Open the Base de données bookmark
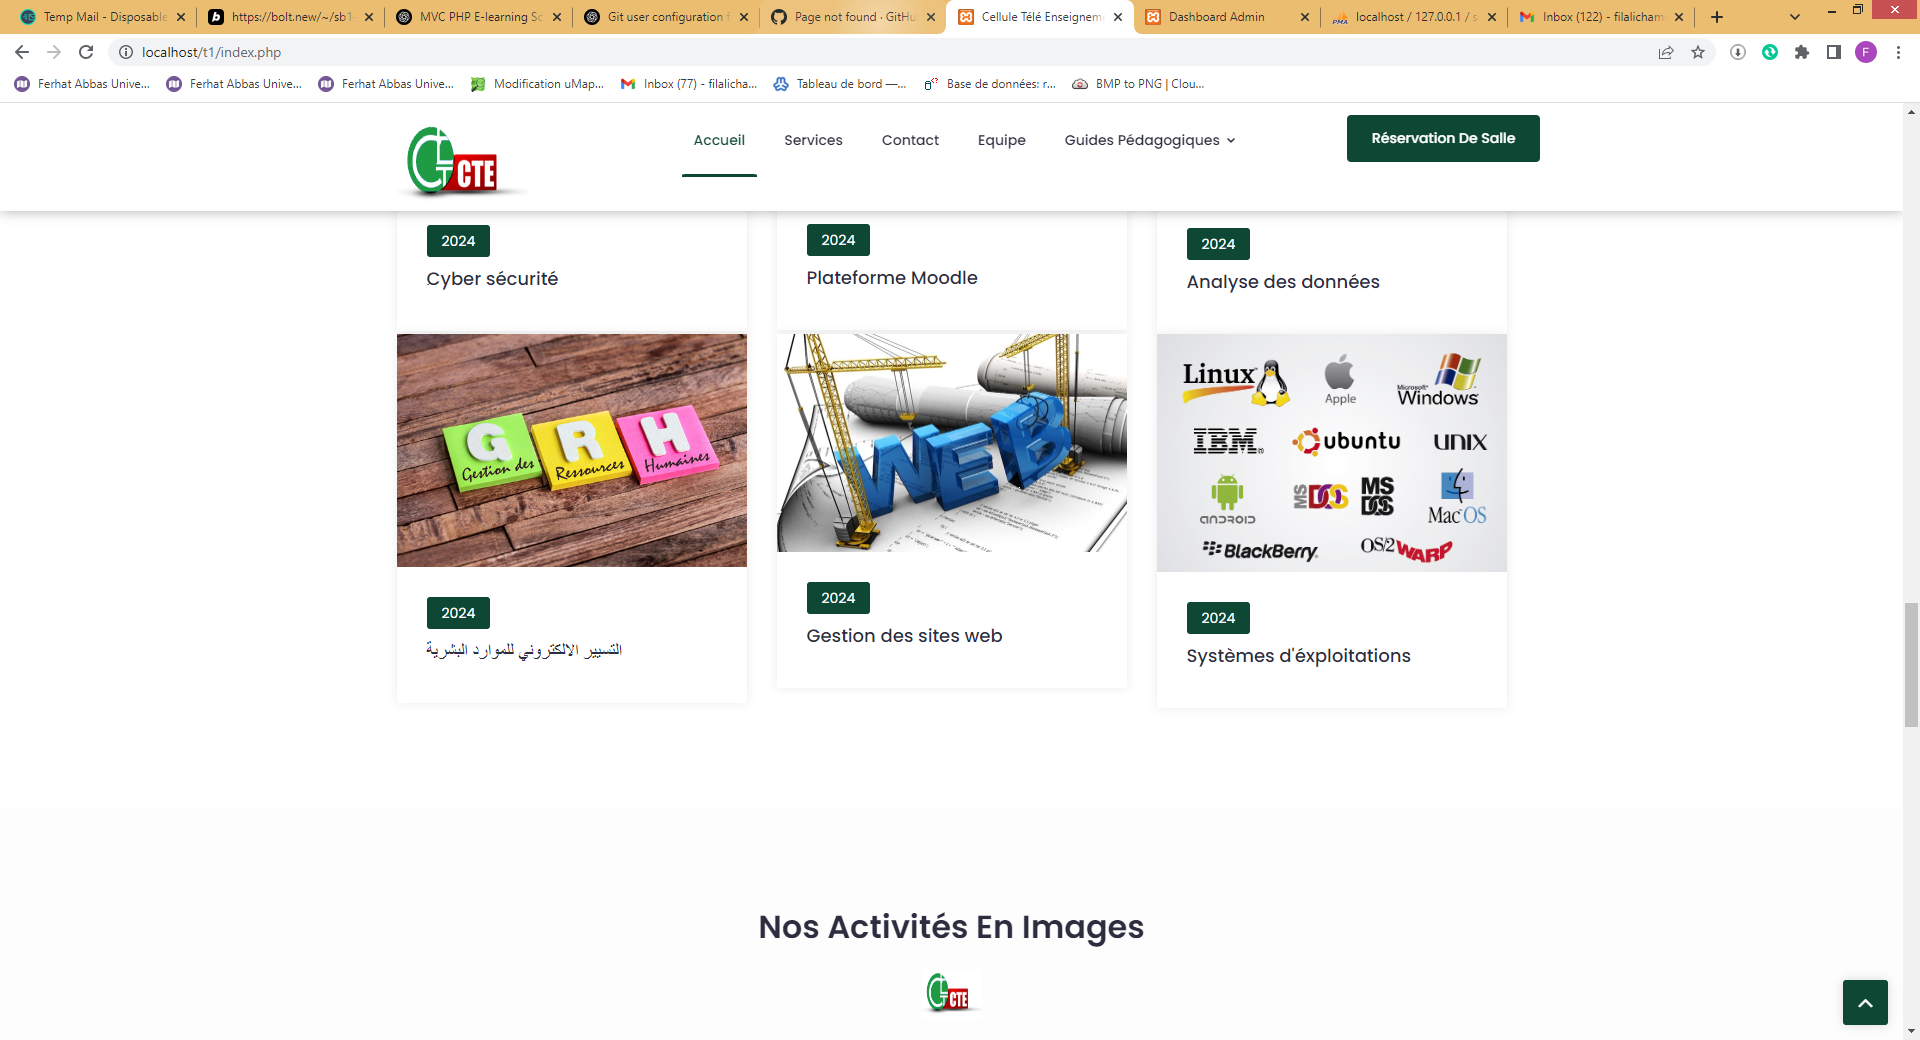Screen dimensions: 1920x1040 [x=990, y=84]
